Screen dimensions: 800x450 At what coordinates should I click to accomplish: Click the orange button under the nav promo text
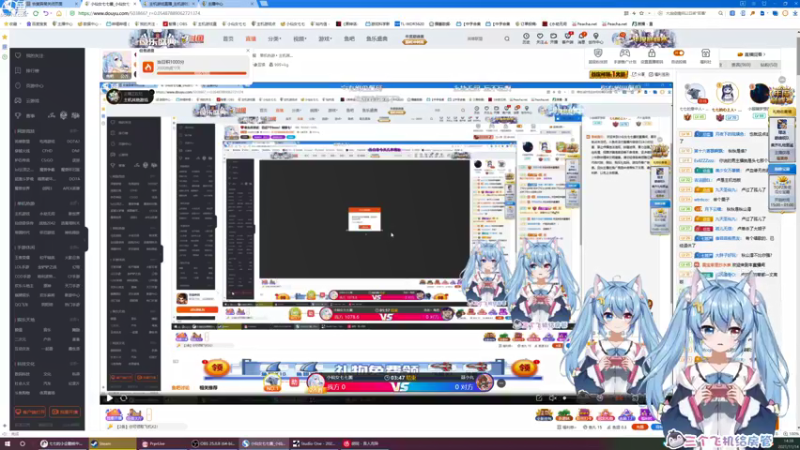[x=414, y=42]
